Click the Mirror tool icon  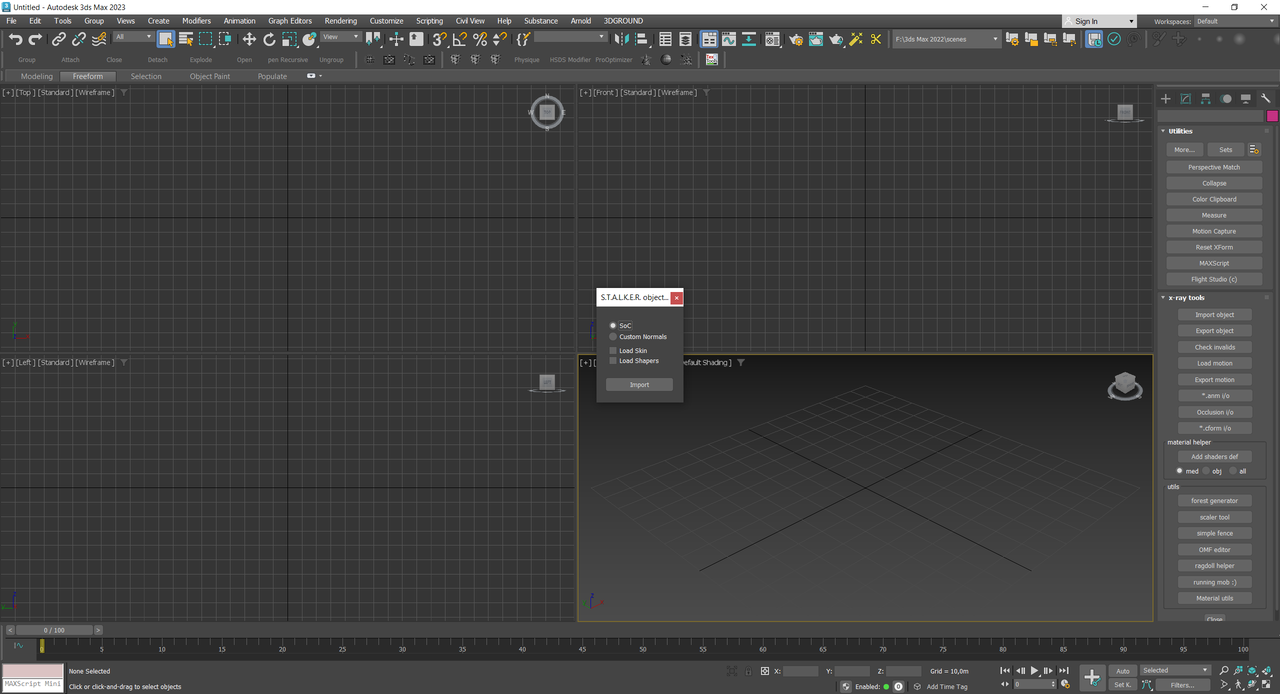[622, 39]
